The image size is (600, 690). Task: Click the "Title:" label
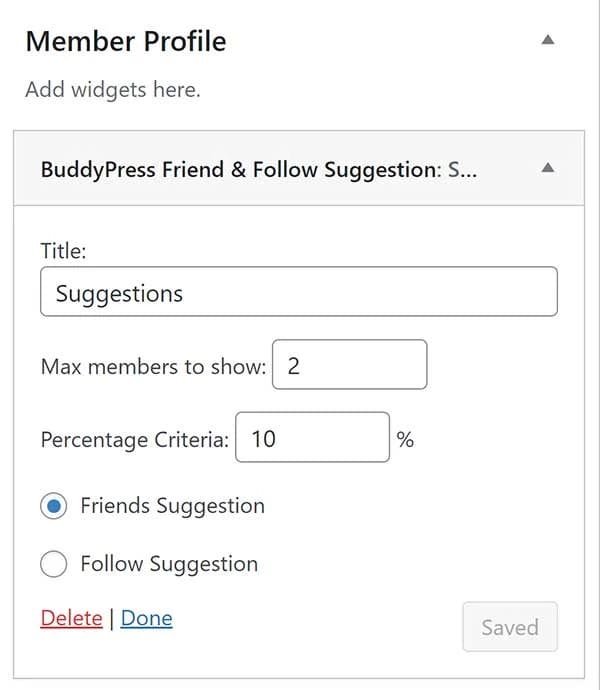coord(63,251)
